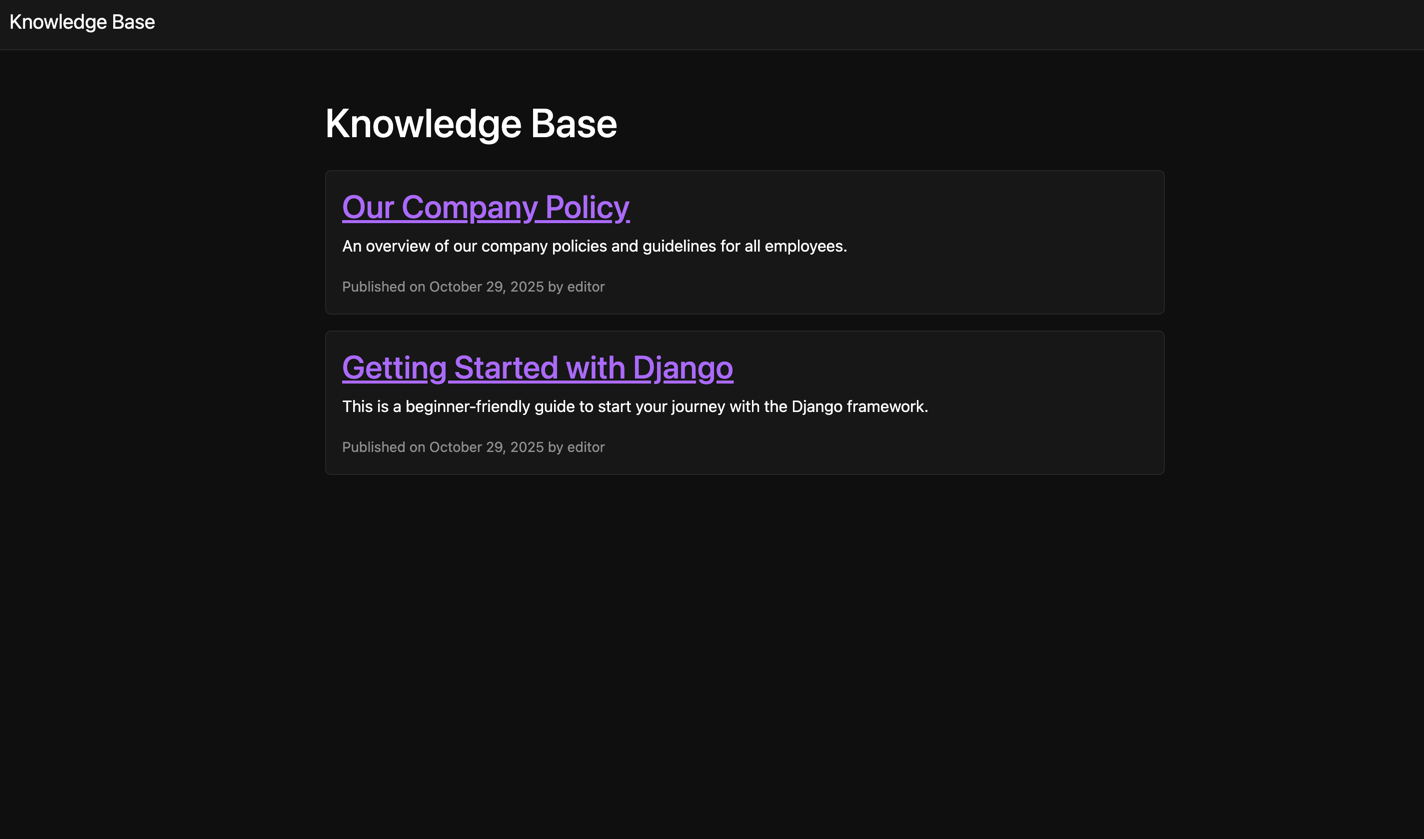
Task: Click blank page background below the article cards
Action: 744,650
